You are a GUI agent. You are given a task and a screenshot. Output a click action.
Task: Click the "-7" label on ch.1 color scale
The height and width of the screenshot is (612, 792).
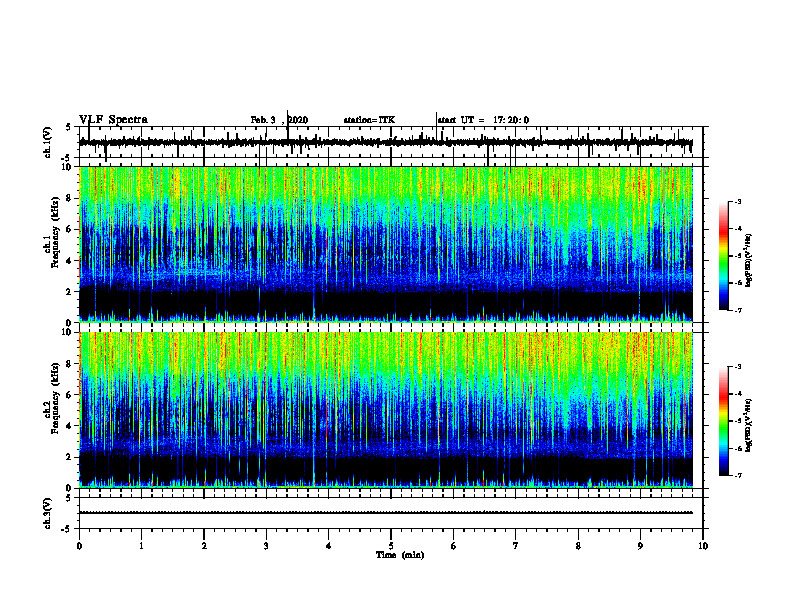click(x=738, y=311)
